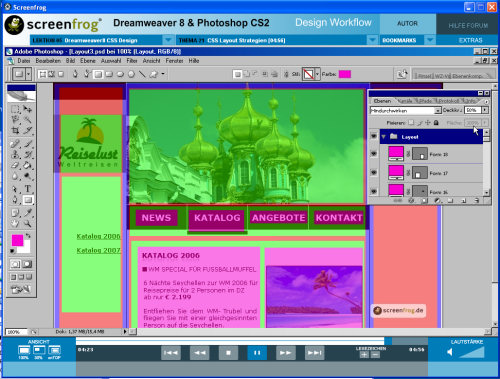
Task: Select the Brush tool
Action: point(28,144)
